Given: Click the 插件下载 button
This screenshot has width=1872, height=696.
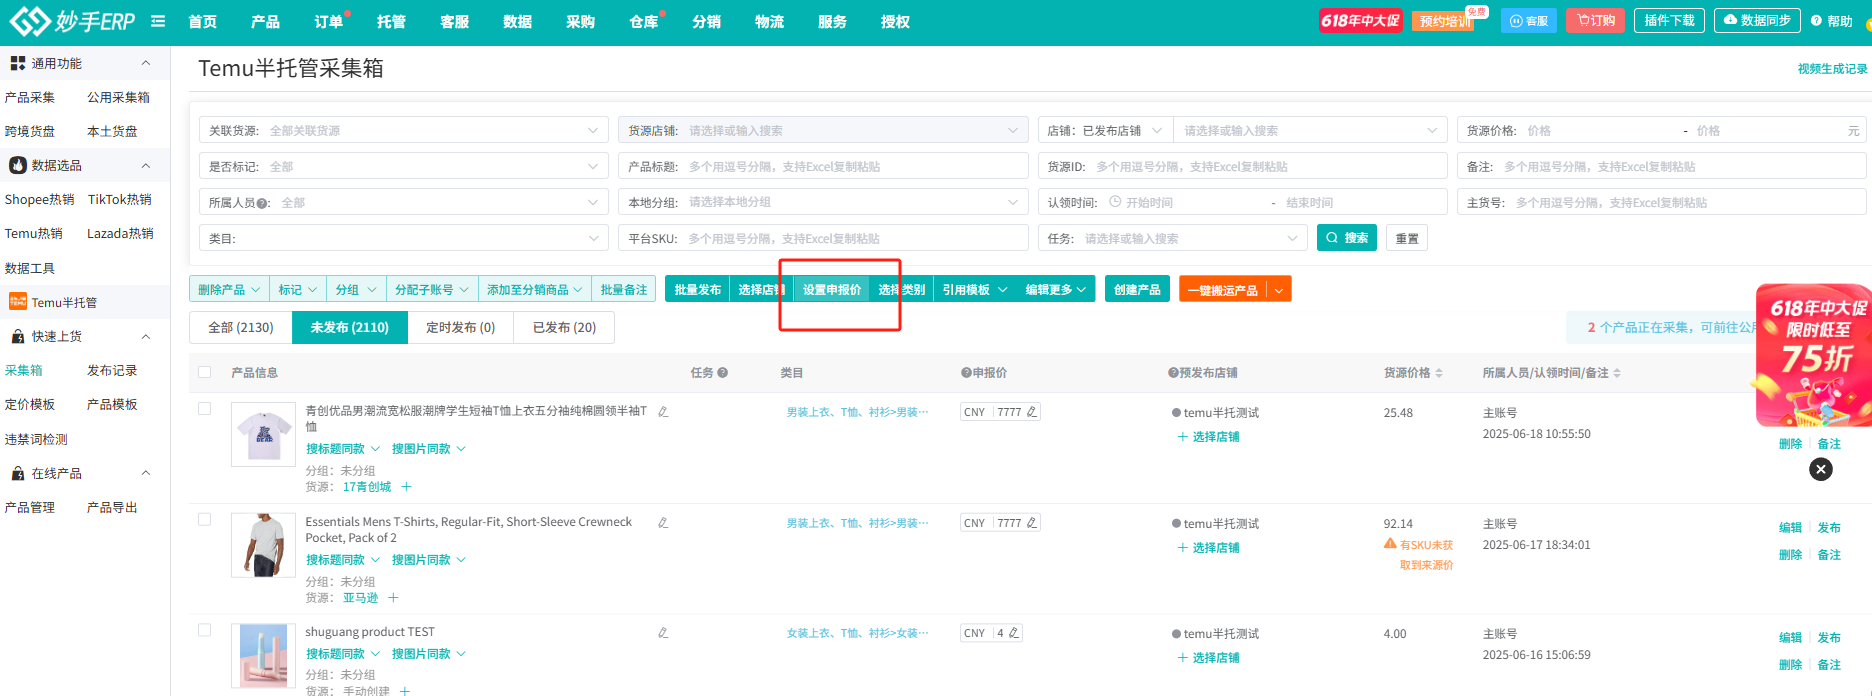Looking at the screenshot, I should tap(1669, 21).
